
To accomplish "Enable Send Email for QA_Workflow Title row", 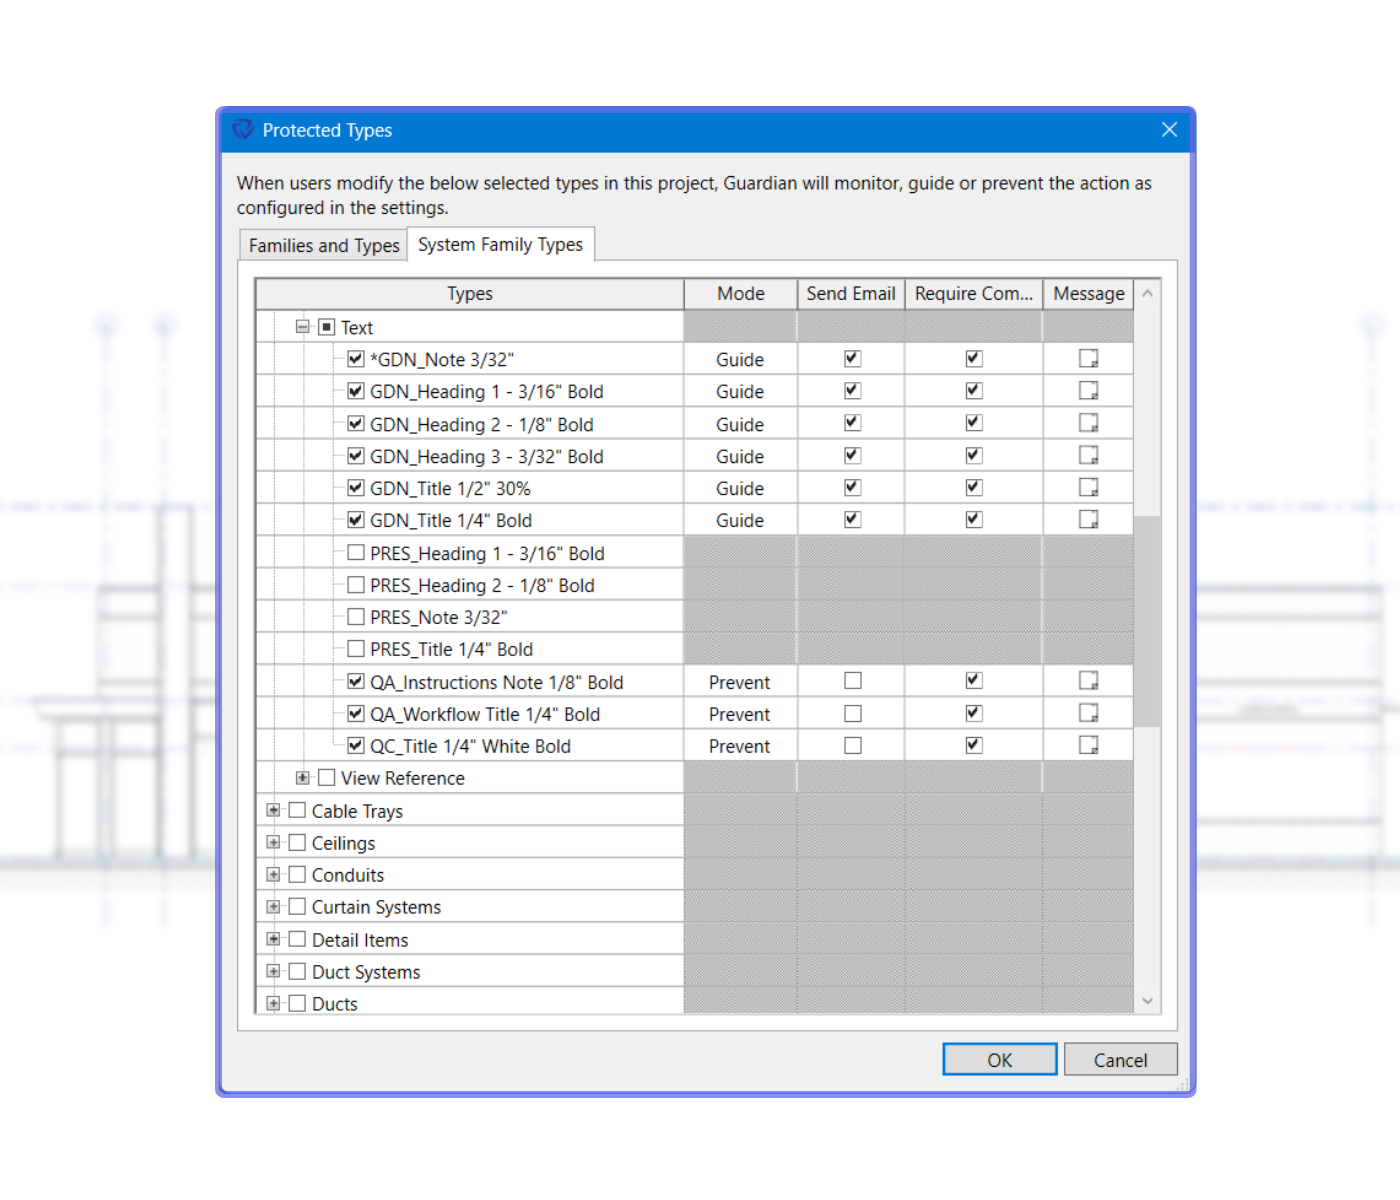I will tap(853, 713).
